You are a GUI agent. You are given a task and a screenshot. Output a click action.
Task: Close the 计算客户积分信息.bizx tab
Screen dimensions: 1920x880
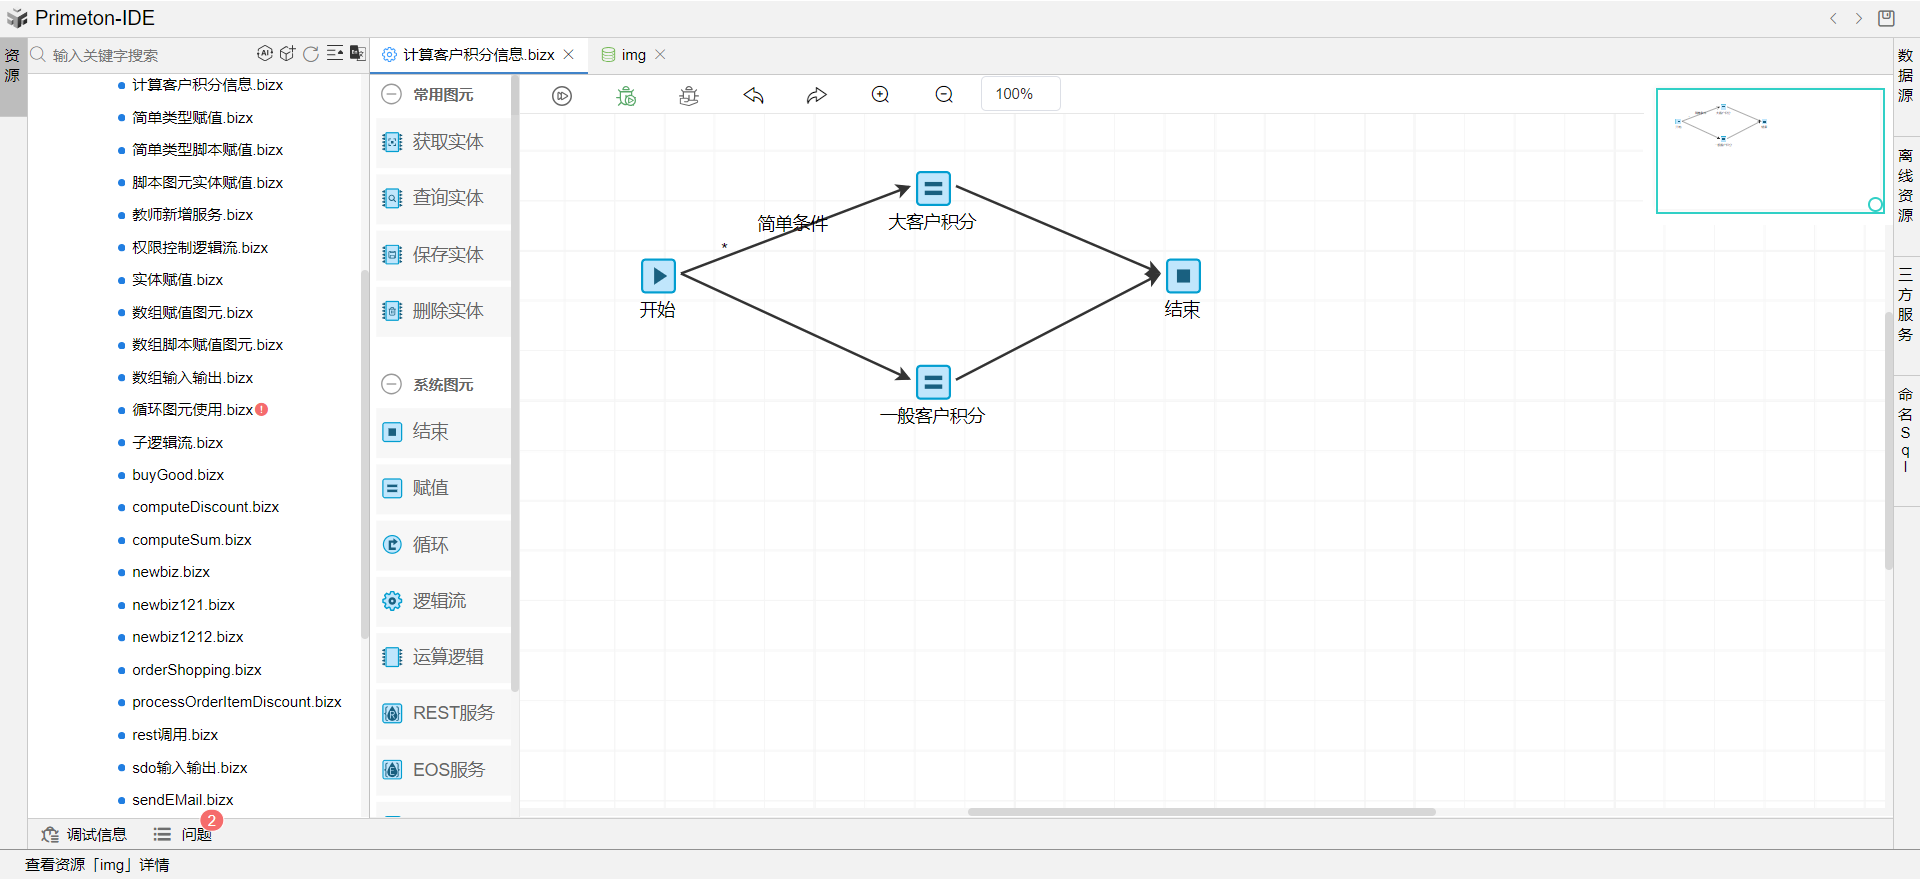(569, 55)
